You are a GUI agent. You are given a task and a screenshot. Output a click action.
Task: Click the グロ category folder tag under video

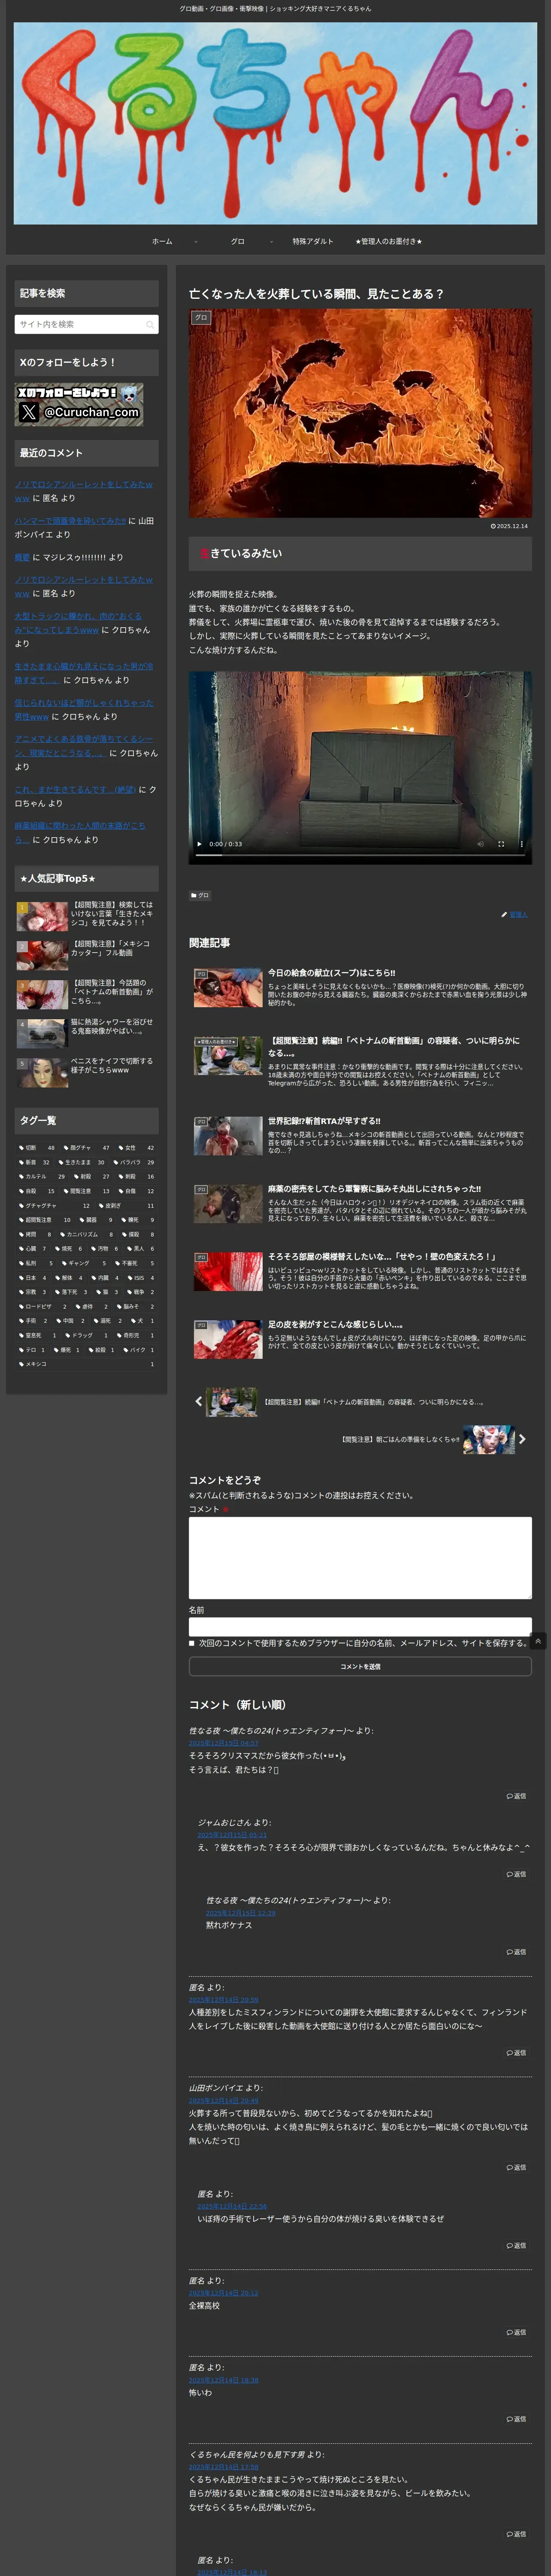[200, 895]
